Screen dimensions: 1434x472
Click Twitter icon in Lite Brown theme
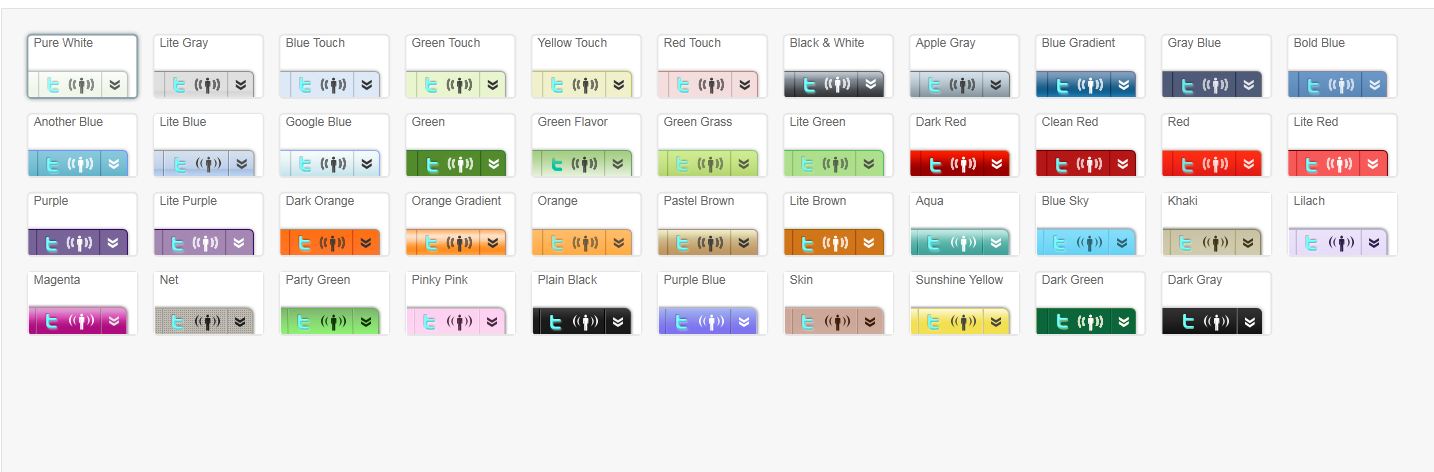pos(808,243)
